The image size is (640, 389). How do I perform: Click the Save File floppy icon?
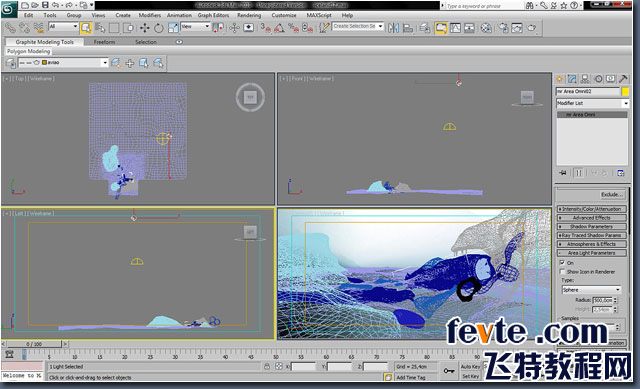(x=45, y=5)
